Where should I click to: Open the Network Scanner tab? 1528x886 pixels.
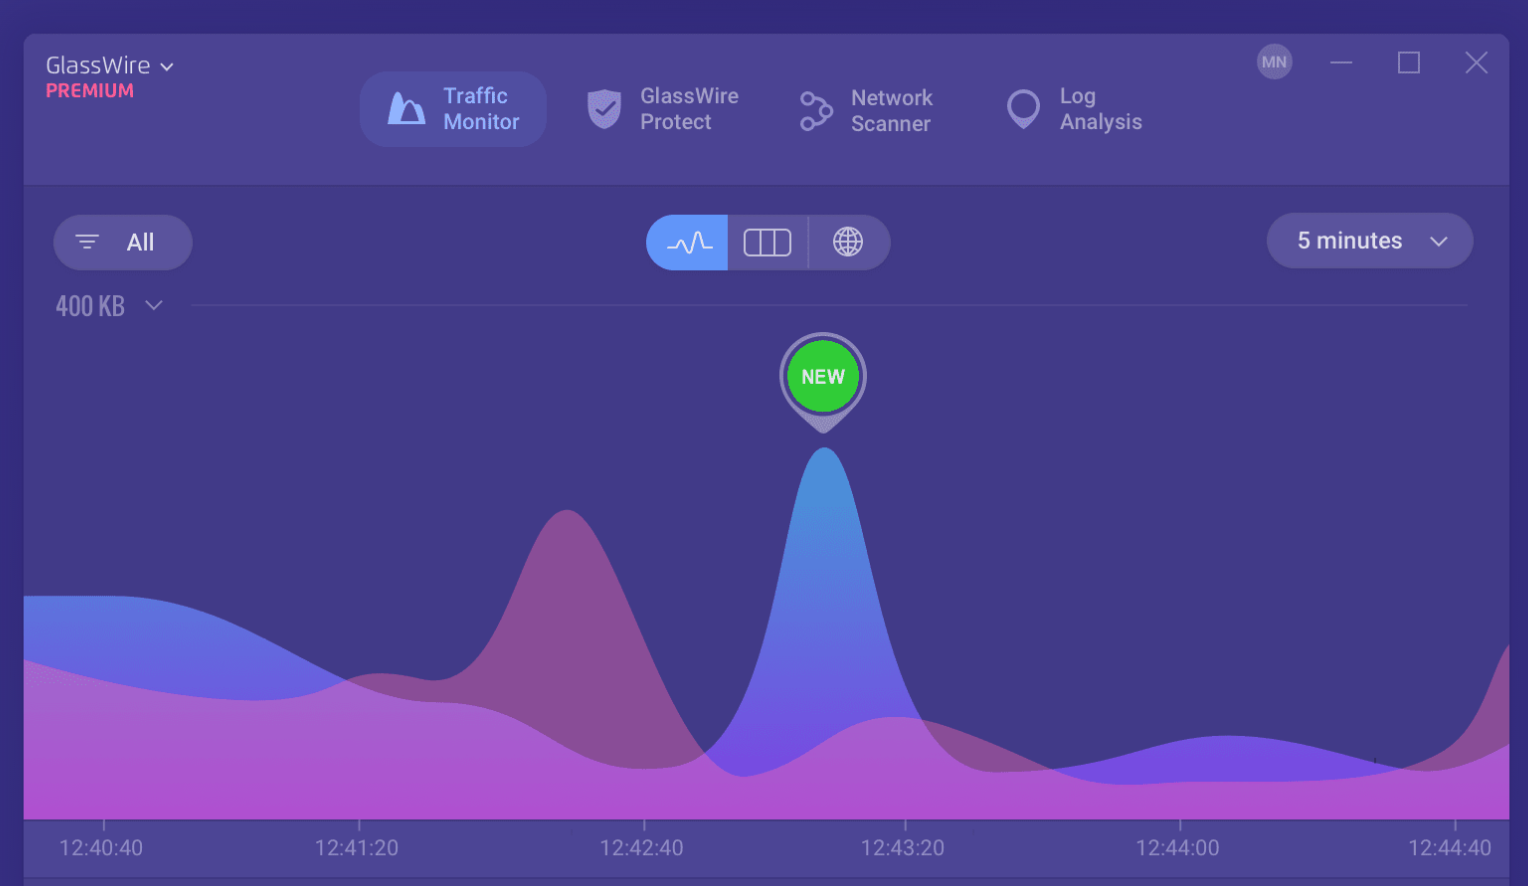point(866,111)
